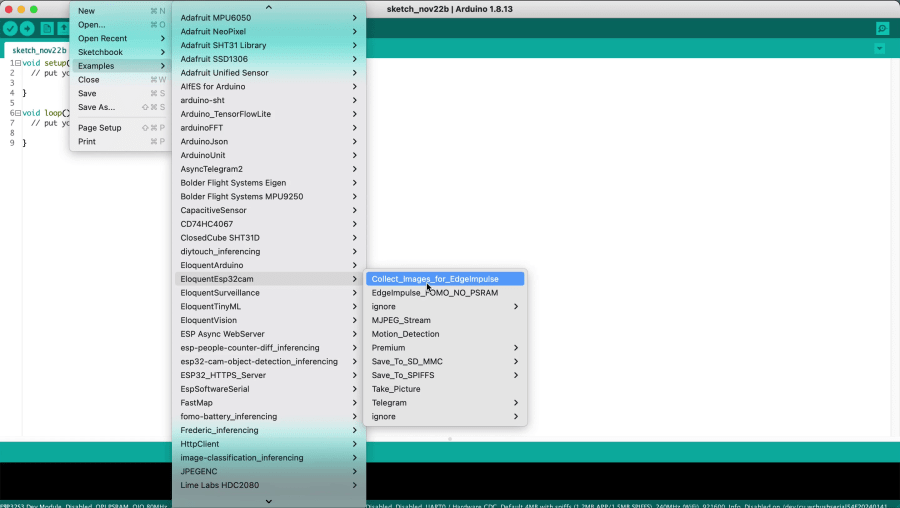900x508 pixels.
Task: Choose Save As... from the File menu
Action: (x=121, y=107)
